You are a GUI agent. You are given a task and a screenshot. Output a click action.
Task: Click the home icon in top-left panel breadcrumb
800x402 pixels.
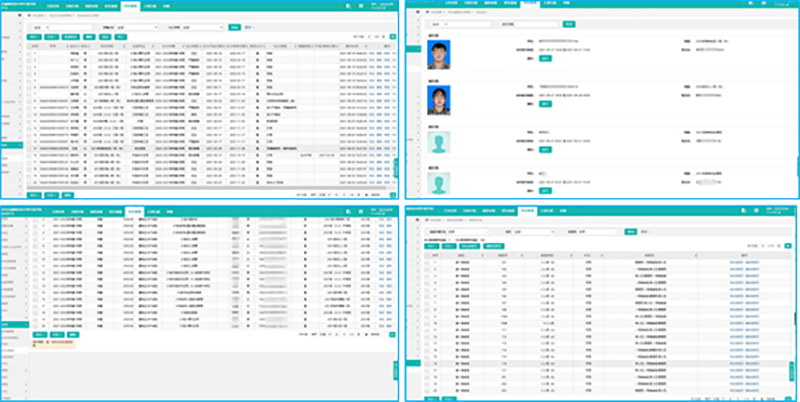tap(28, 17)
